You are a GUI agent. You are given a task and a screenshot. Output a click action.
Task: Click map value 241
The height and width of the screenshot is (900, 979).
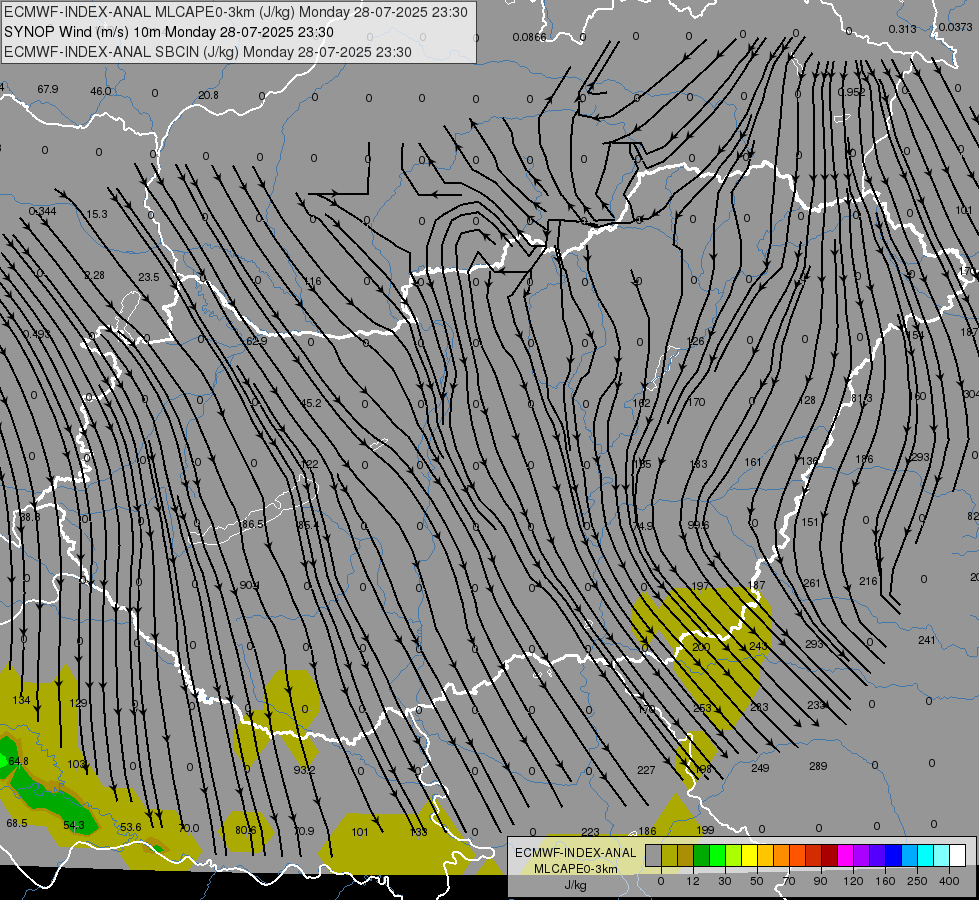927,640
